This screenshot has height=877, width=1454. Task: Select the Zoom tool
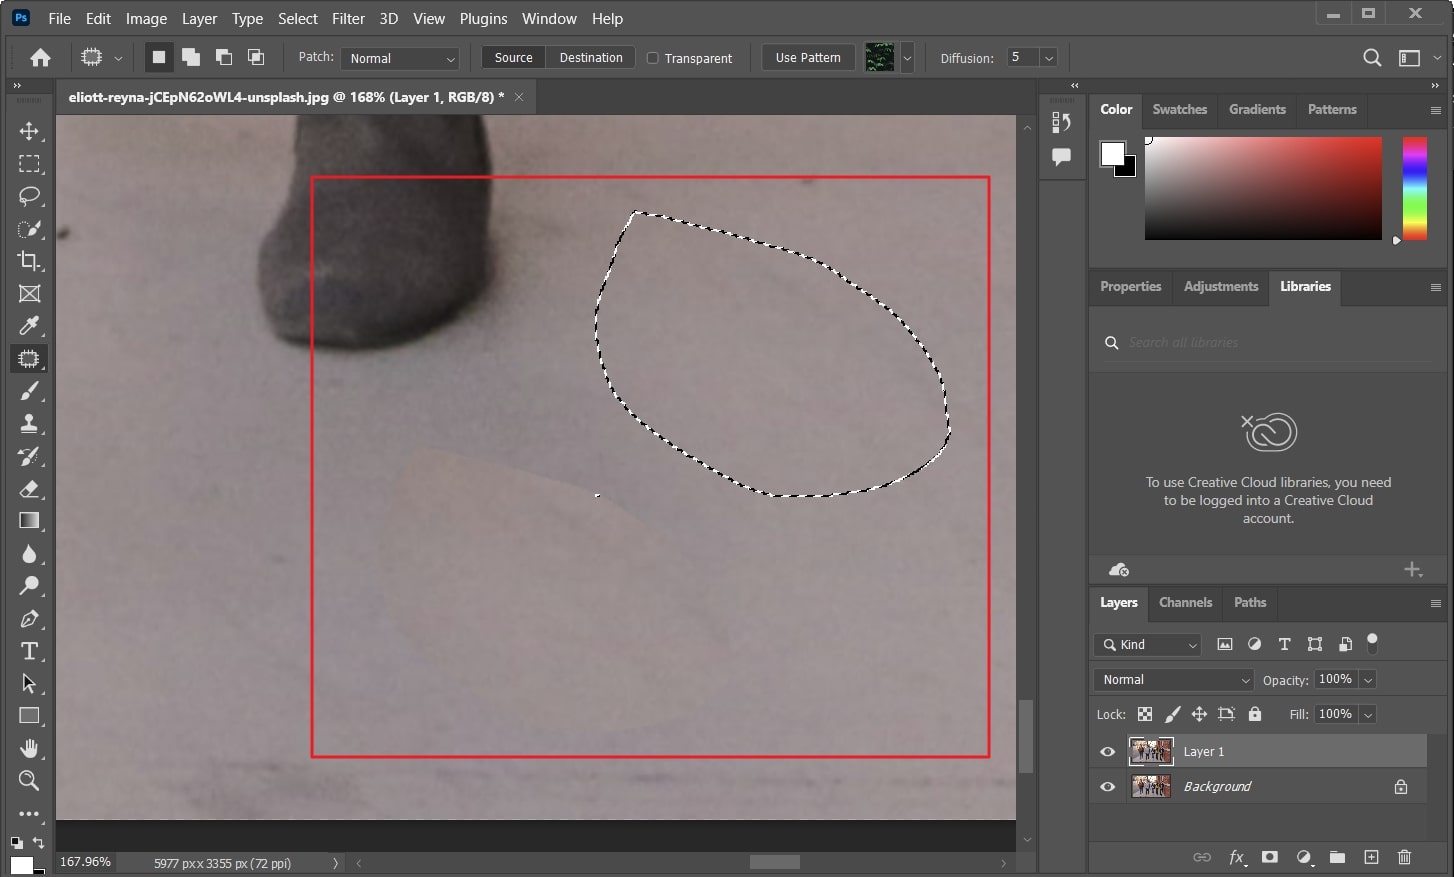point(29,781)
